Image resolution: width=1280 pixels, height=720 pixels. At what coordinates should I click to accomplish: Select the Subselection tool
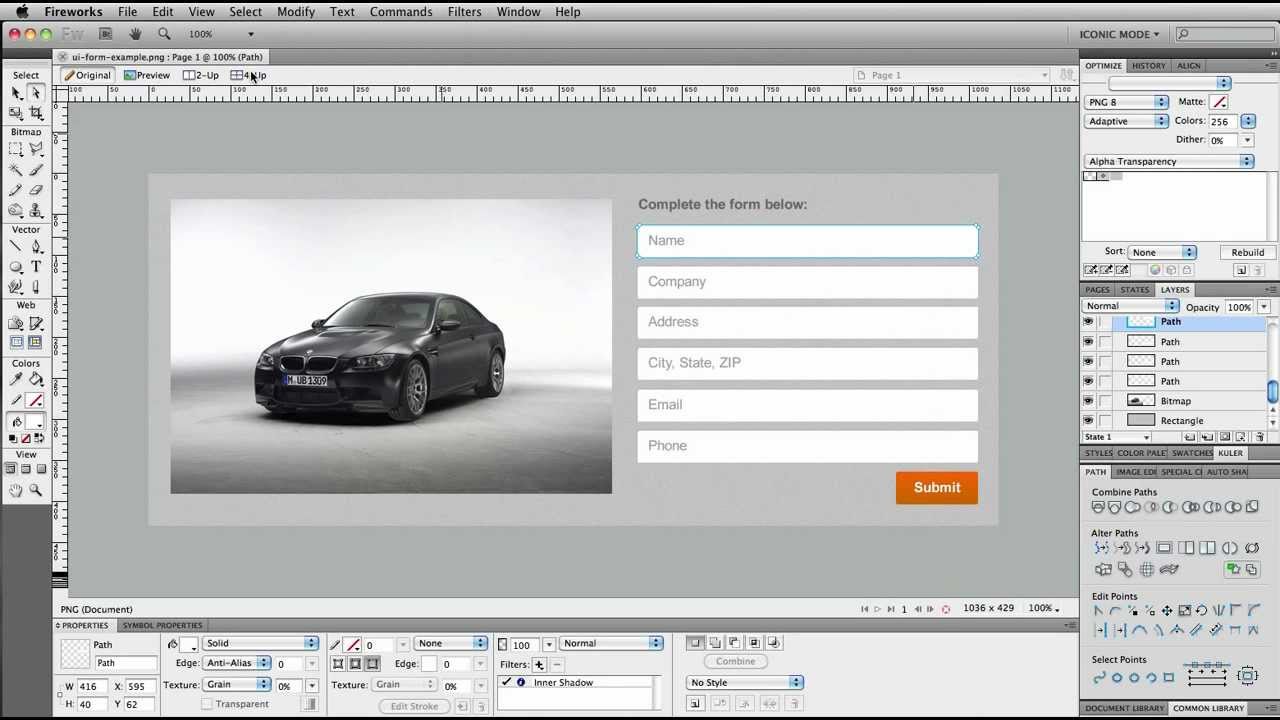click(36, 93)
